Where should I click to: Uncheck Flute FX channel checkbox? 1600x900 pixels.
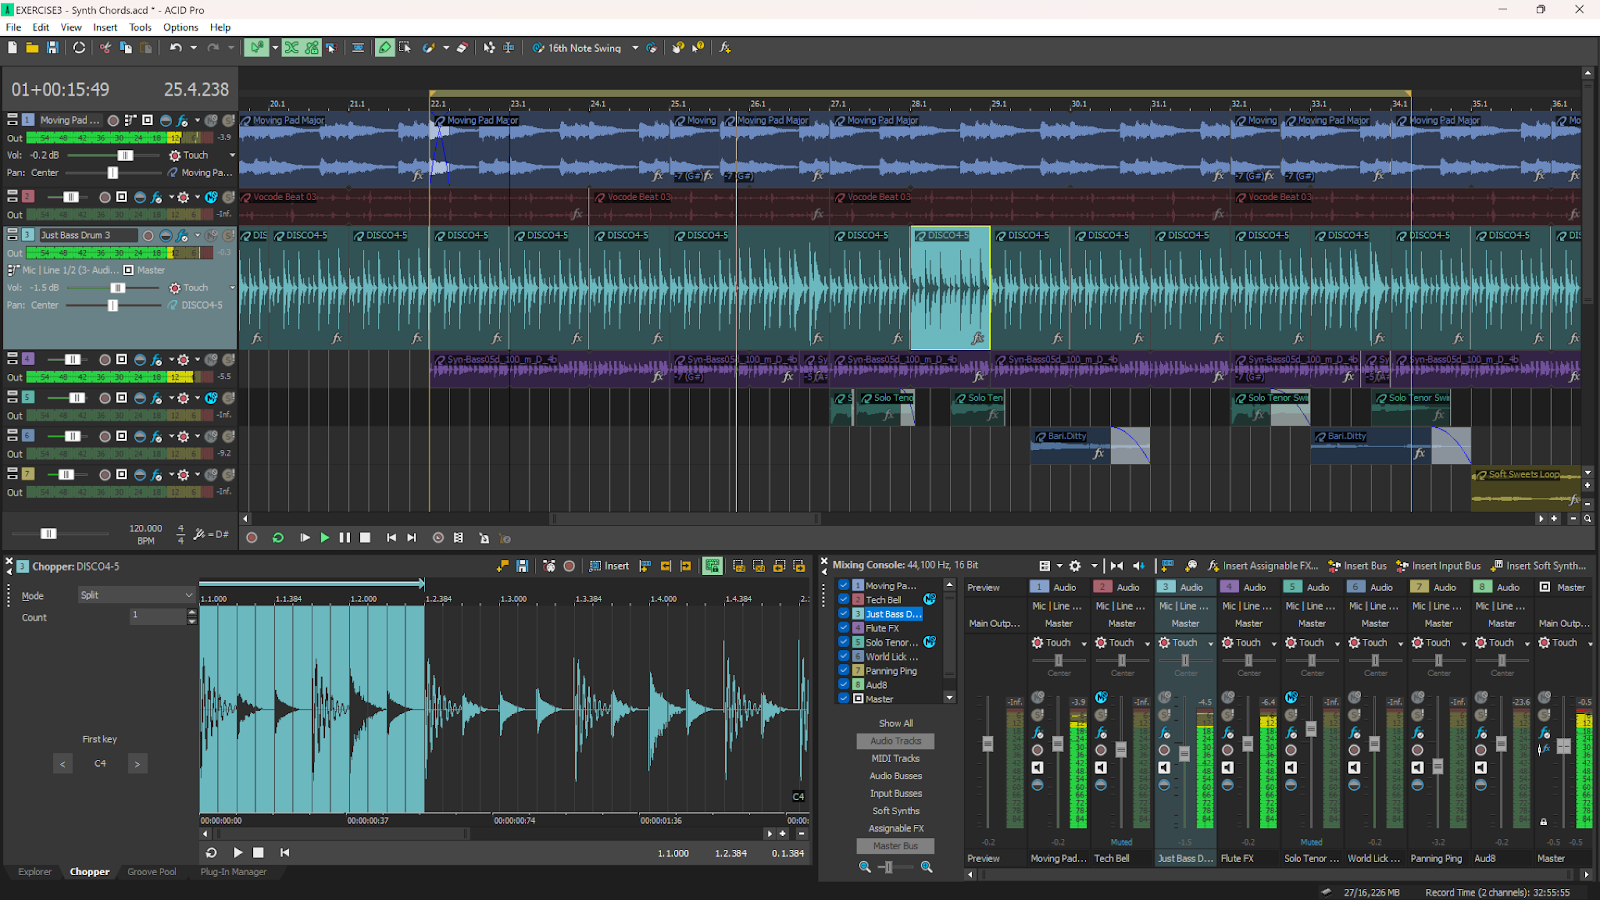[844, 628]
